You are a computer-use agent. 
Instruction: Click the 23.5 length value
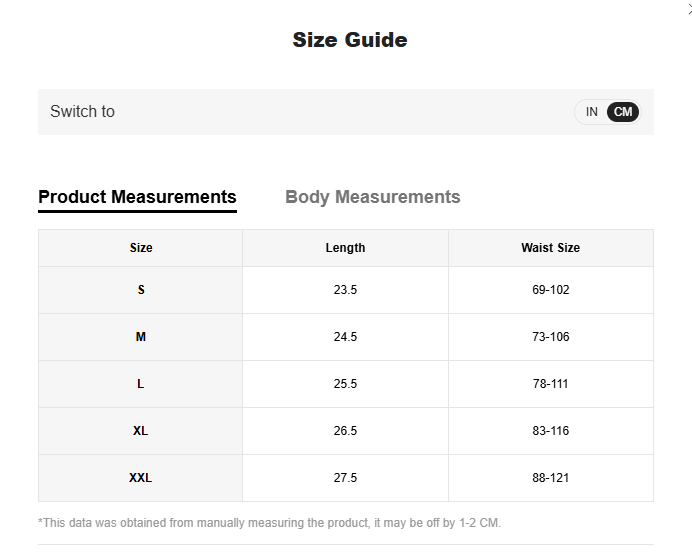[345, 290]
